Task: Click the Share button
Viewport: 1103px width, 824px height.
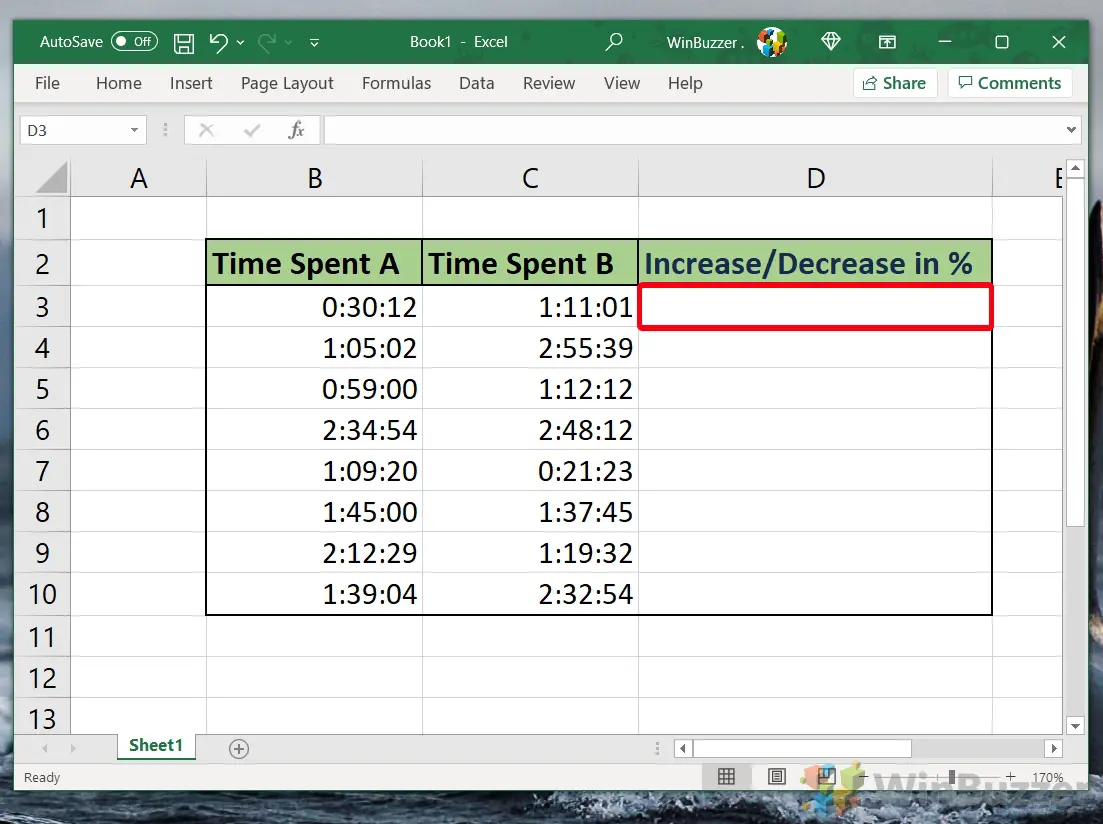Action: 894,83
